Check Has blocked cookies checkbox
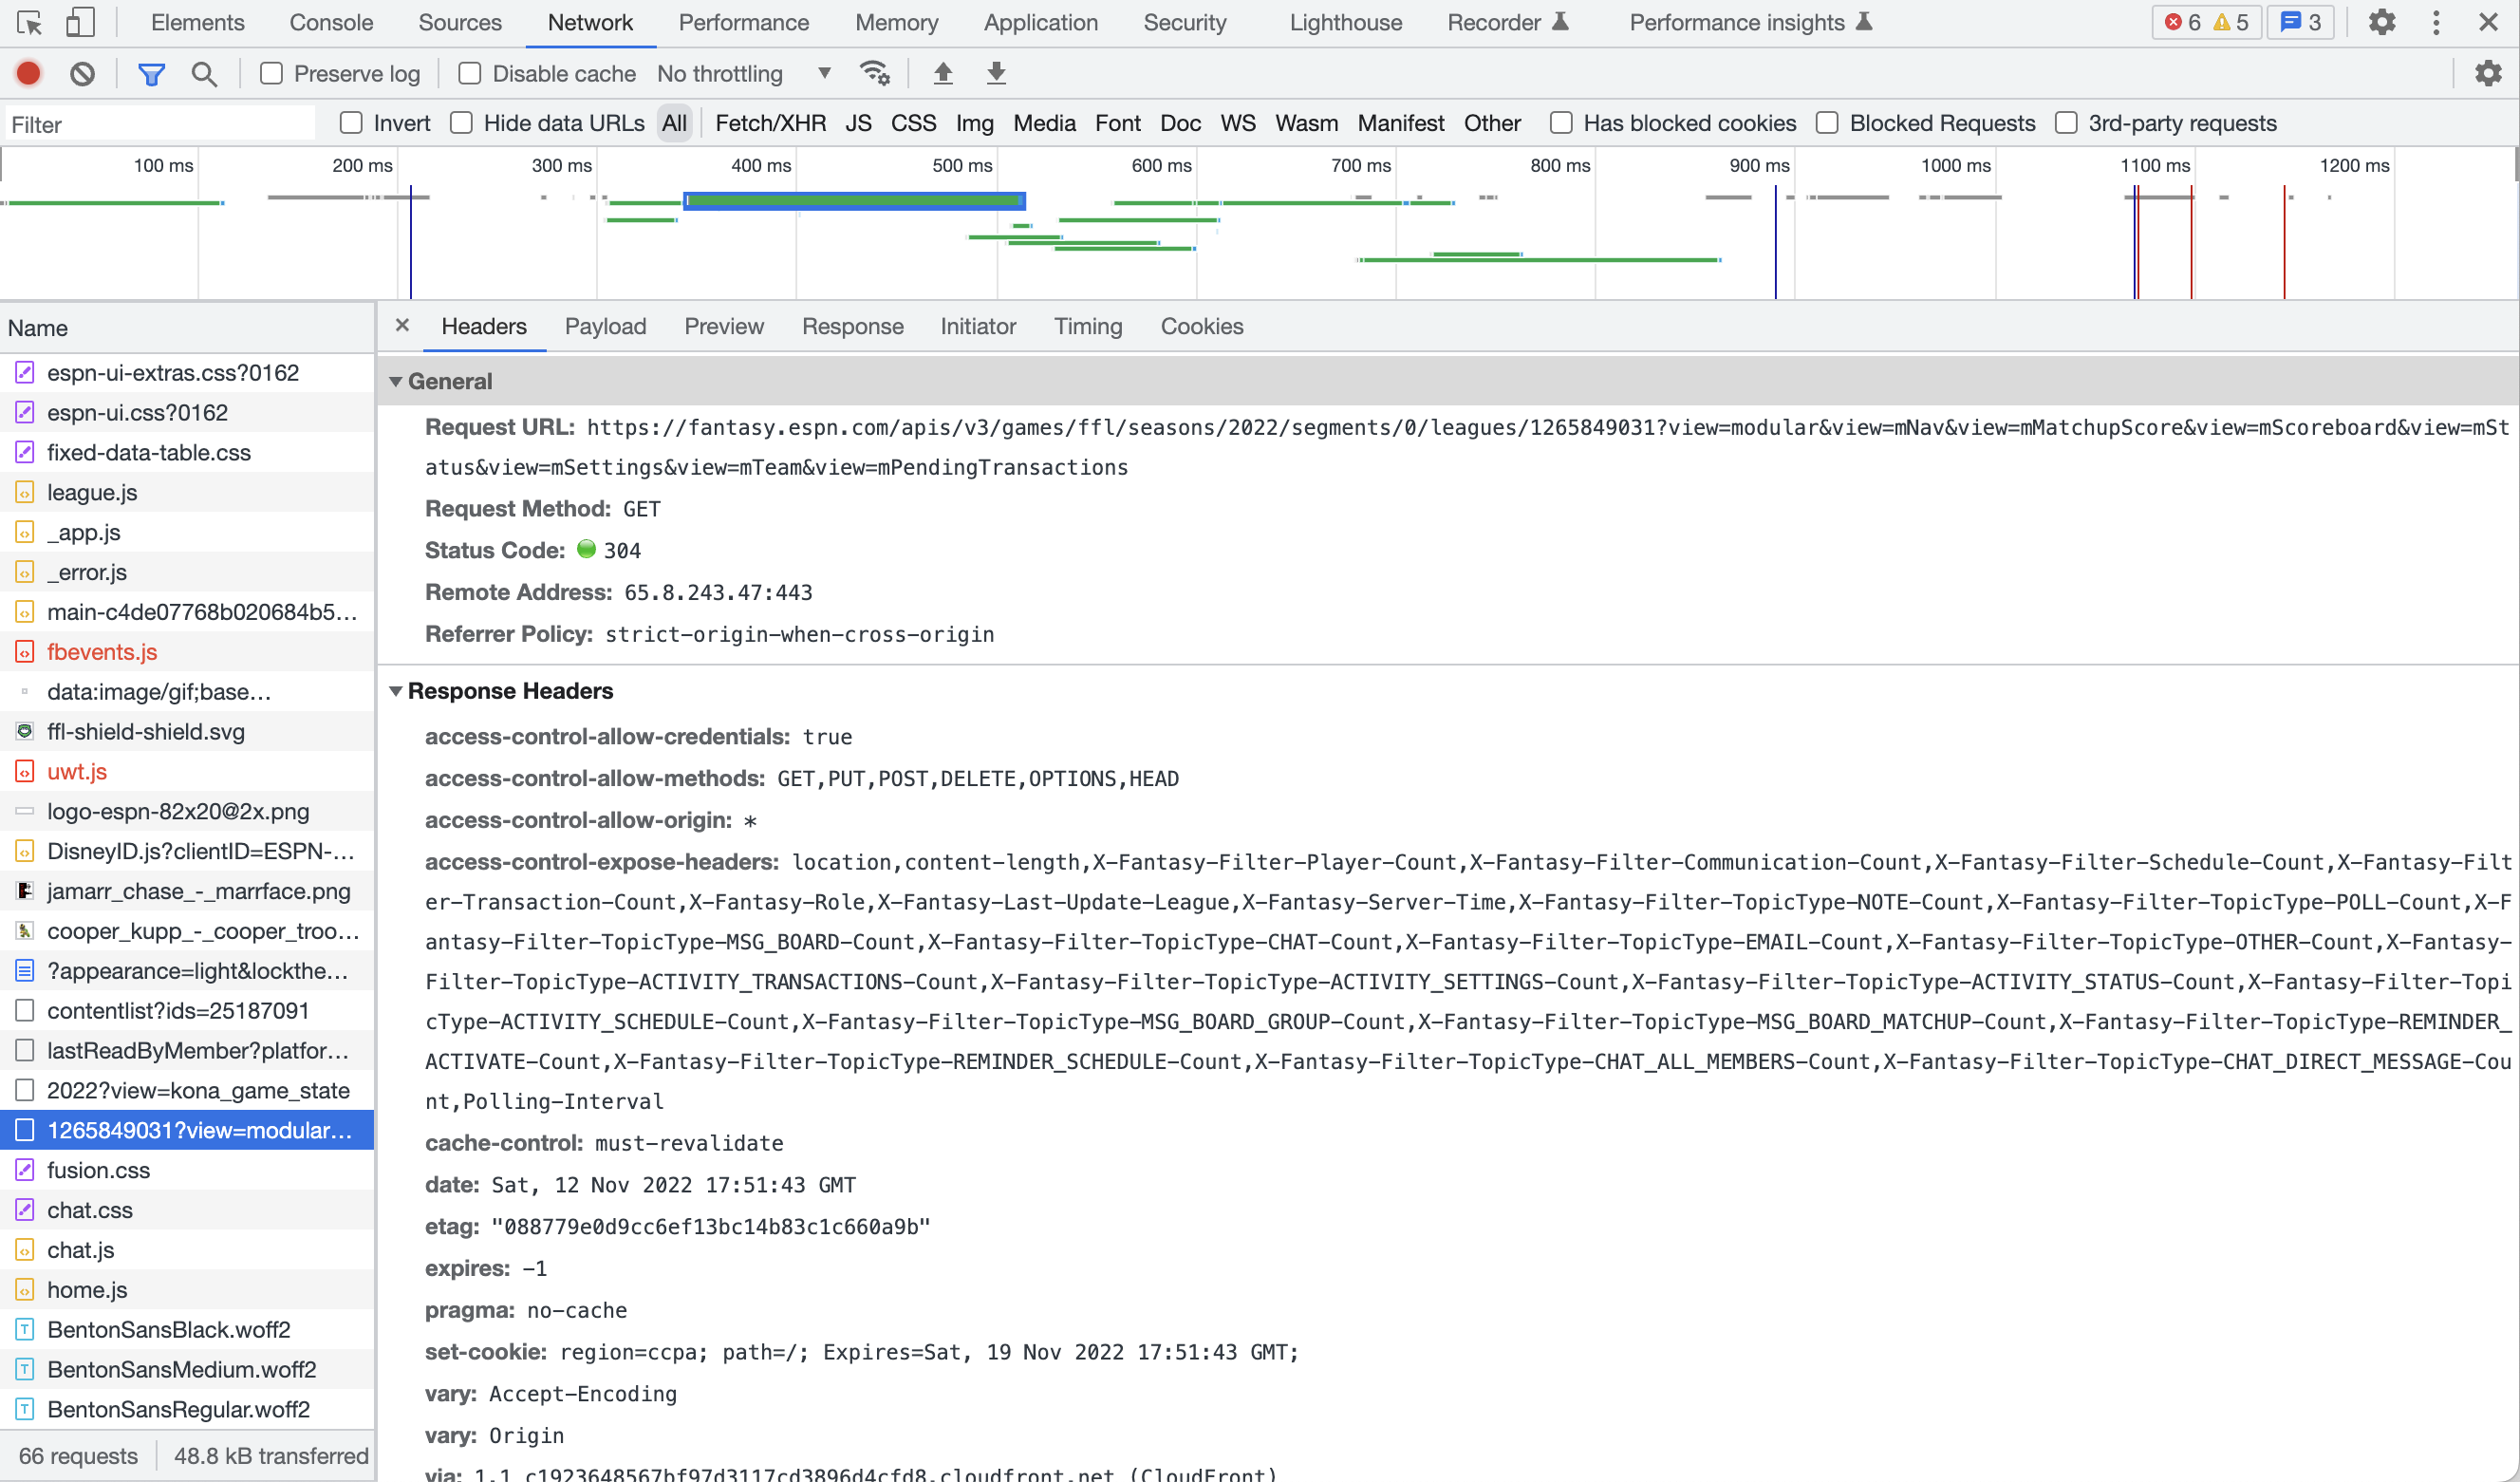This screenshot has height=1482, width=2520. (1561, 123)
